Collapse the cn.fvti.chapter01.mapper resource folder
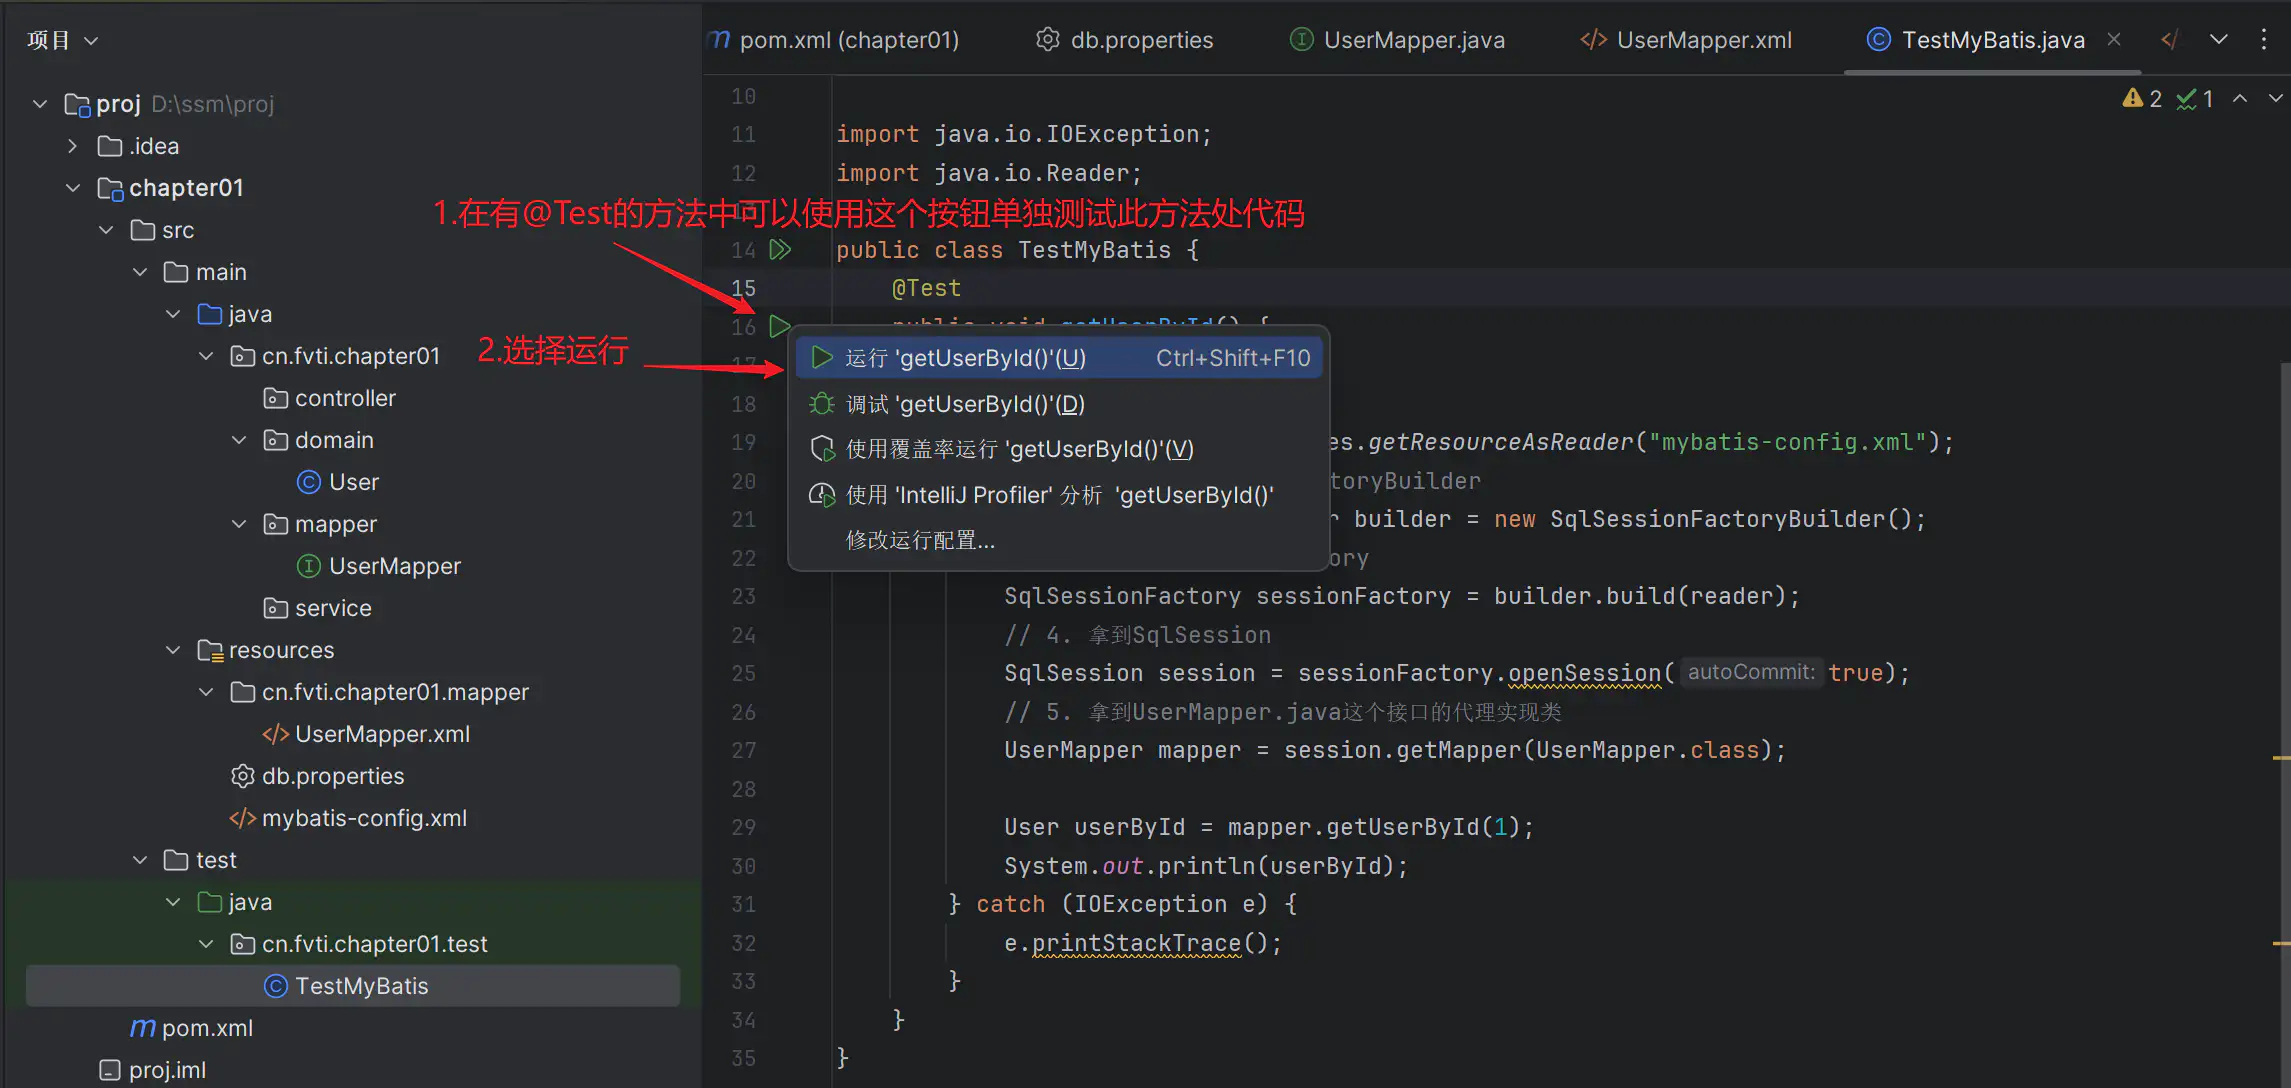 pos(206,692)
